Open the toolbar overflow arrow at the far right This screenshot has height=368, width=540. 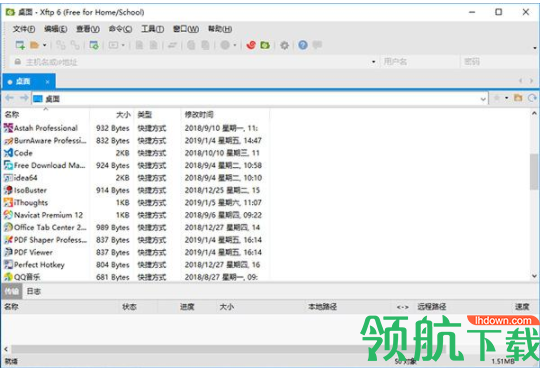tap(534, 48)
